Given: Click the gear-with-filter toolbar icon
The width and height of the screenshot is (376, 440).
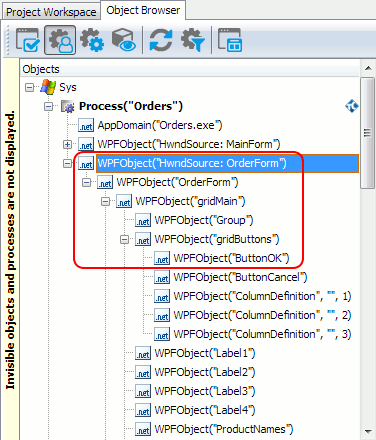Looking at the screenshot, I should tap(193, 40).
